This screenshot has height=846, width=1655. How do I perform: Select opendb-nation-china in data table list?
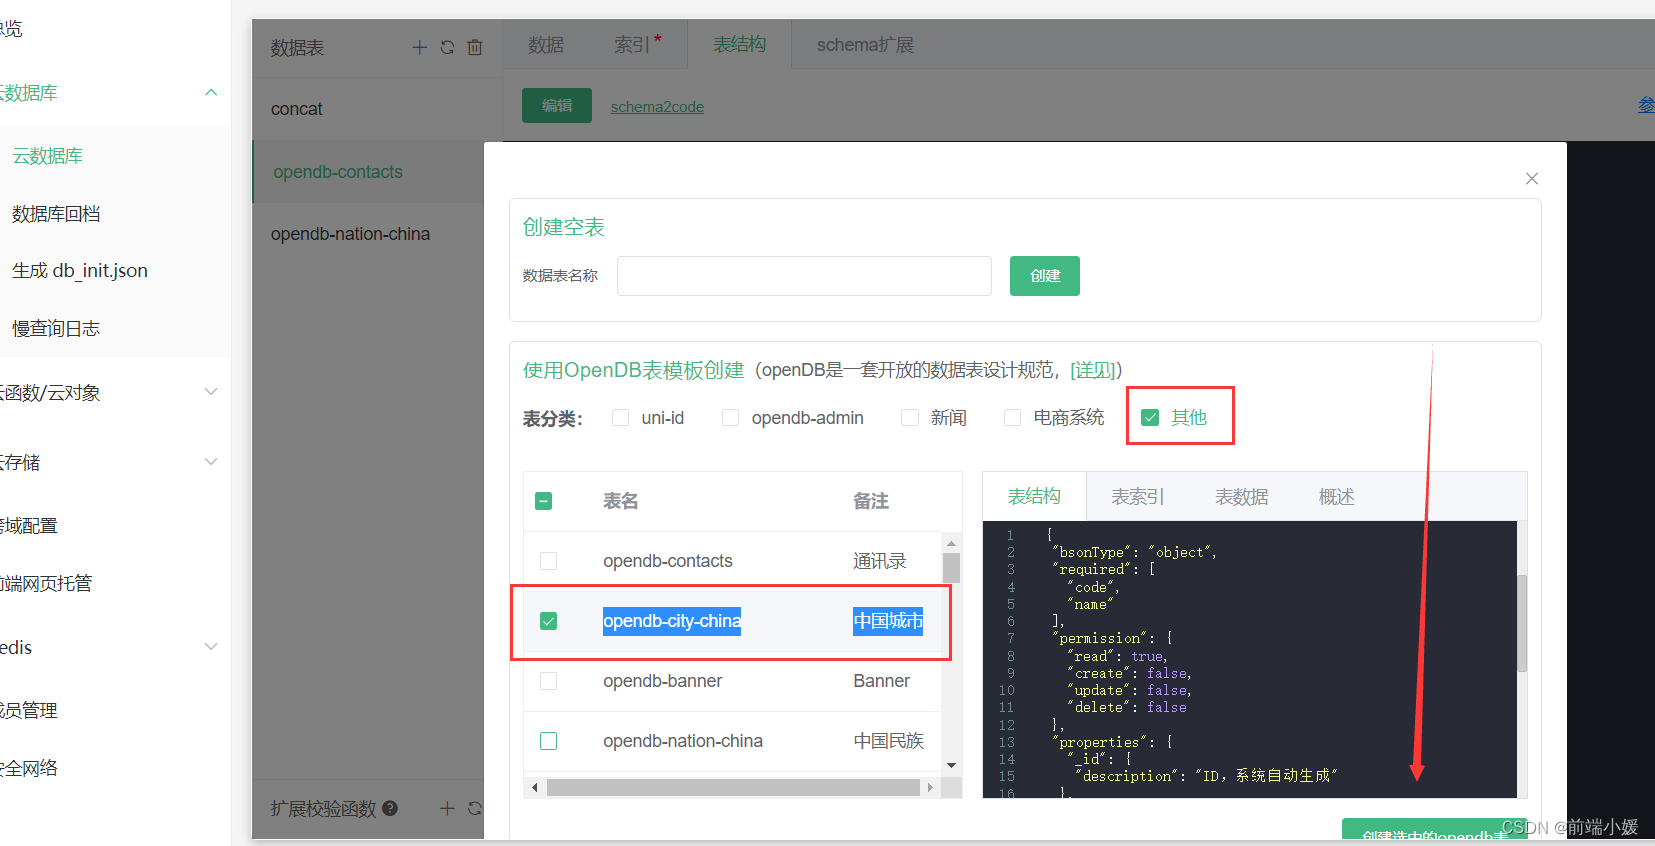[350, 234]
